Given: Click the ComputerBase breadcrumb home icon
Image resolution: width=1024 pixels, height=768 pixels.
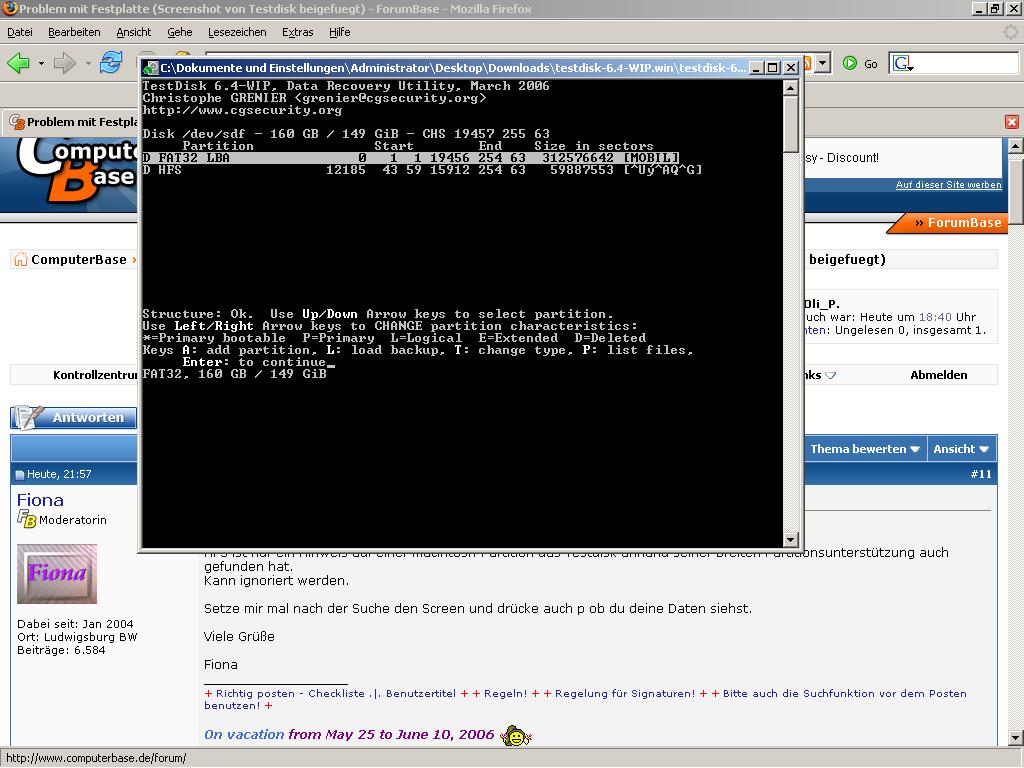Looking at the screenshot, I should coord(21,259).
